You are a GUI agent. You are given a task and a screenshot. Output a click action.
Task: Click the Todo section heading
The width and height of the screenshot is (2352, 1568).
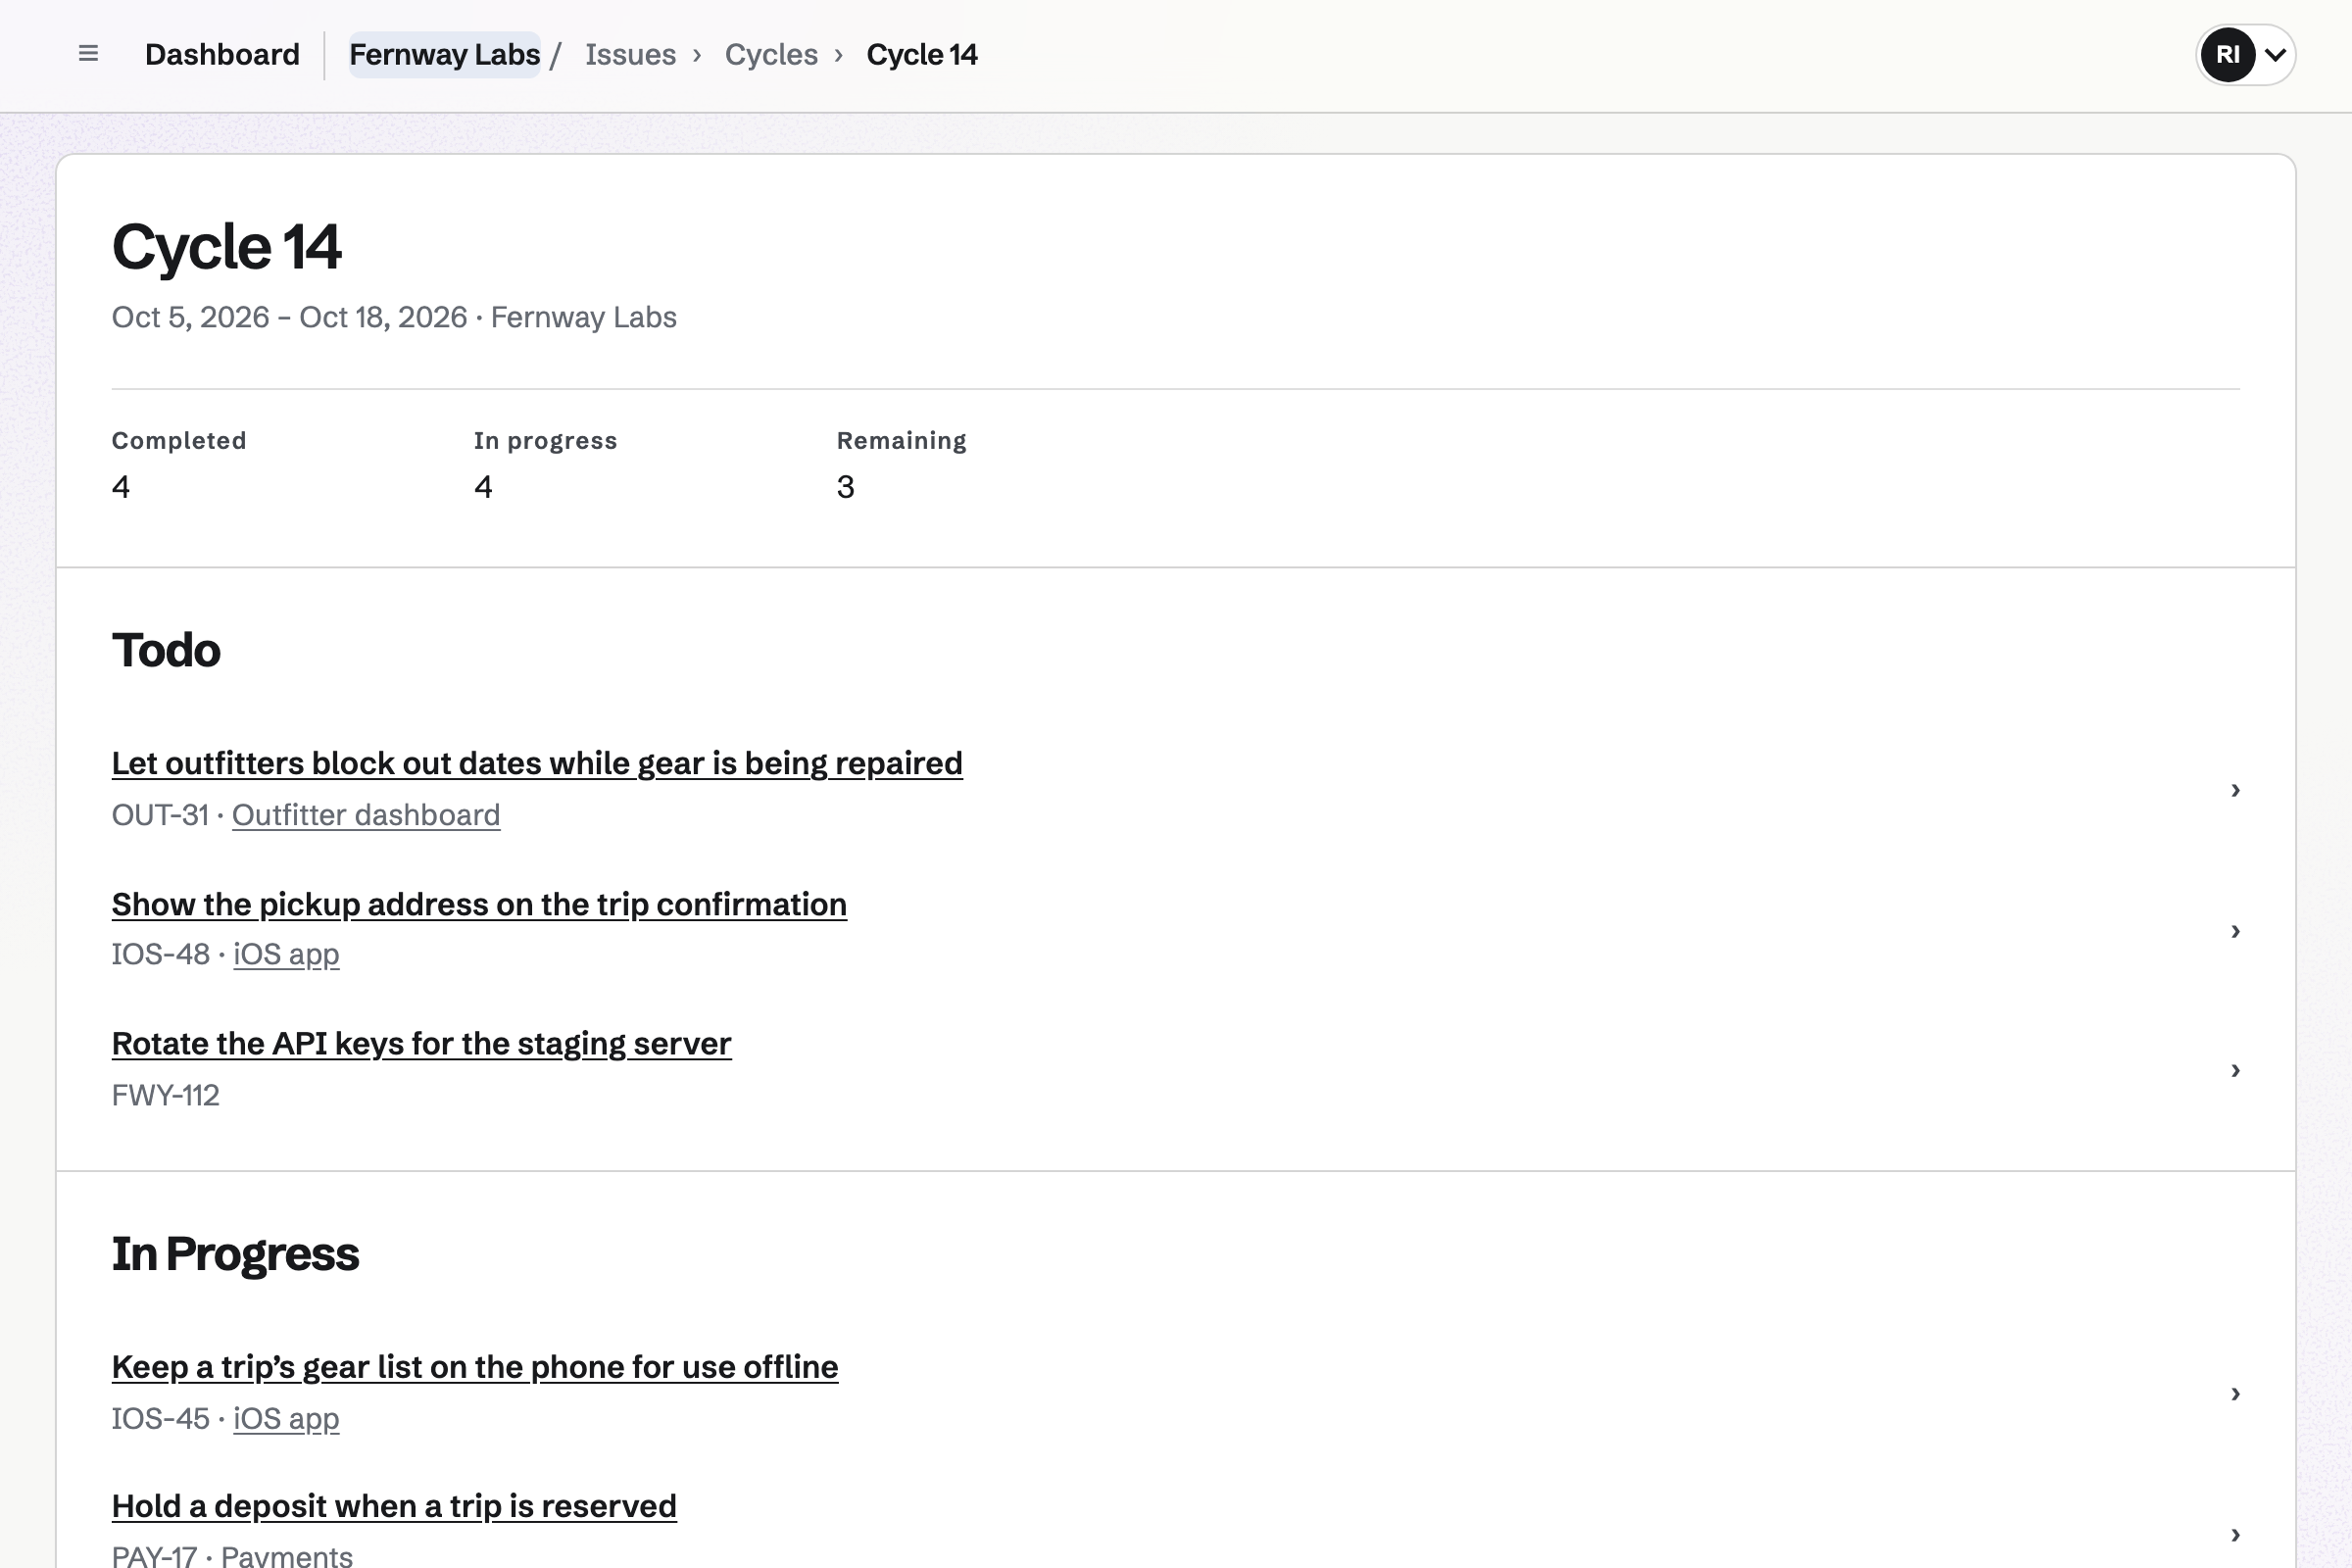point(166,650)
